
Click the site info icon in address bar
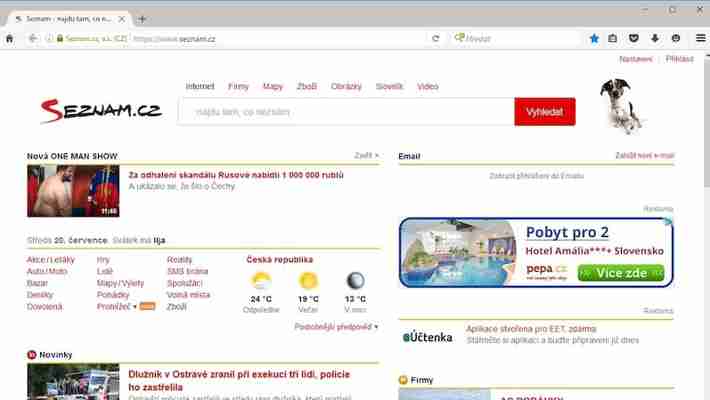pos(49,39)
